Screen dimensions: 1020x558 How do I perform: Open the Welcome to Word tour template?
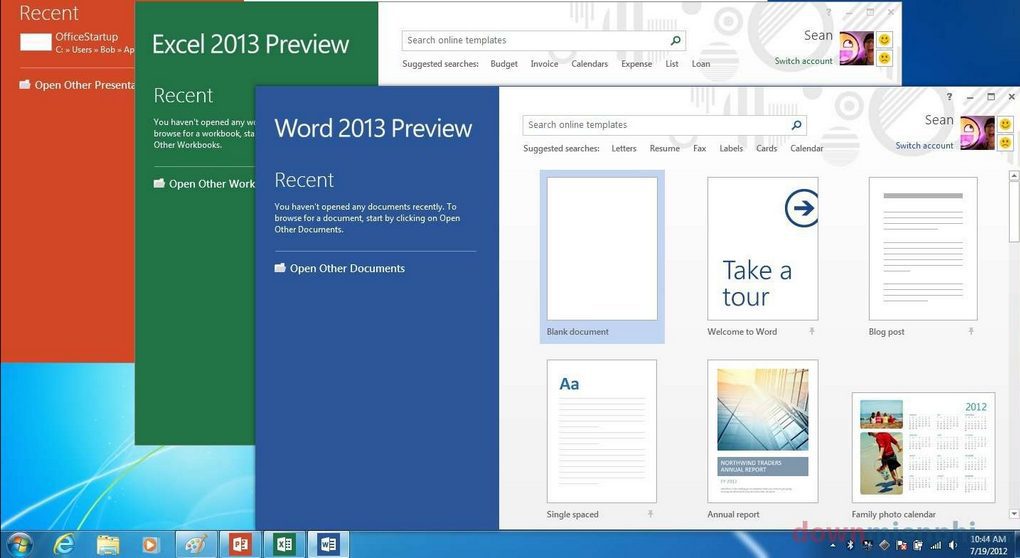point(762,257)
